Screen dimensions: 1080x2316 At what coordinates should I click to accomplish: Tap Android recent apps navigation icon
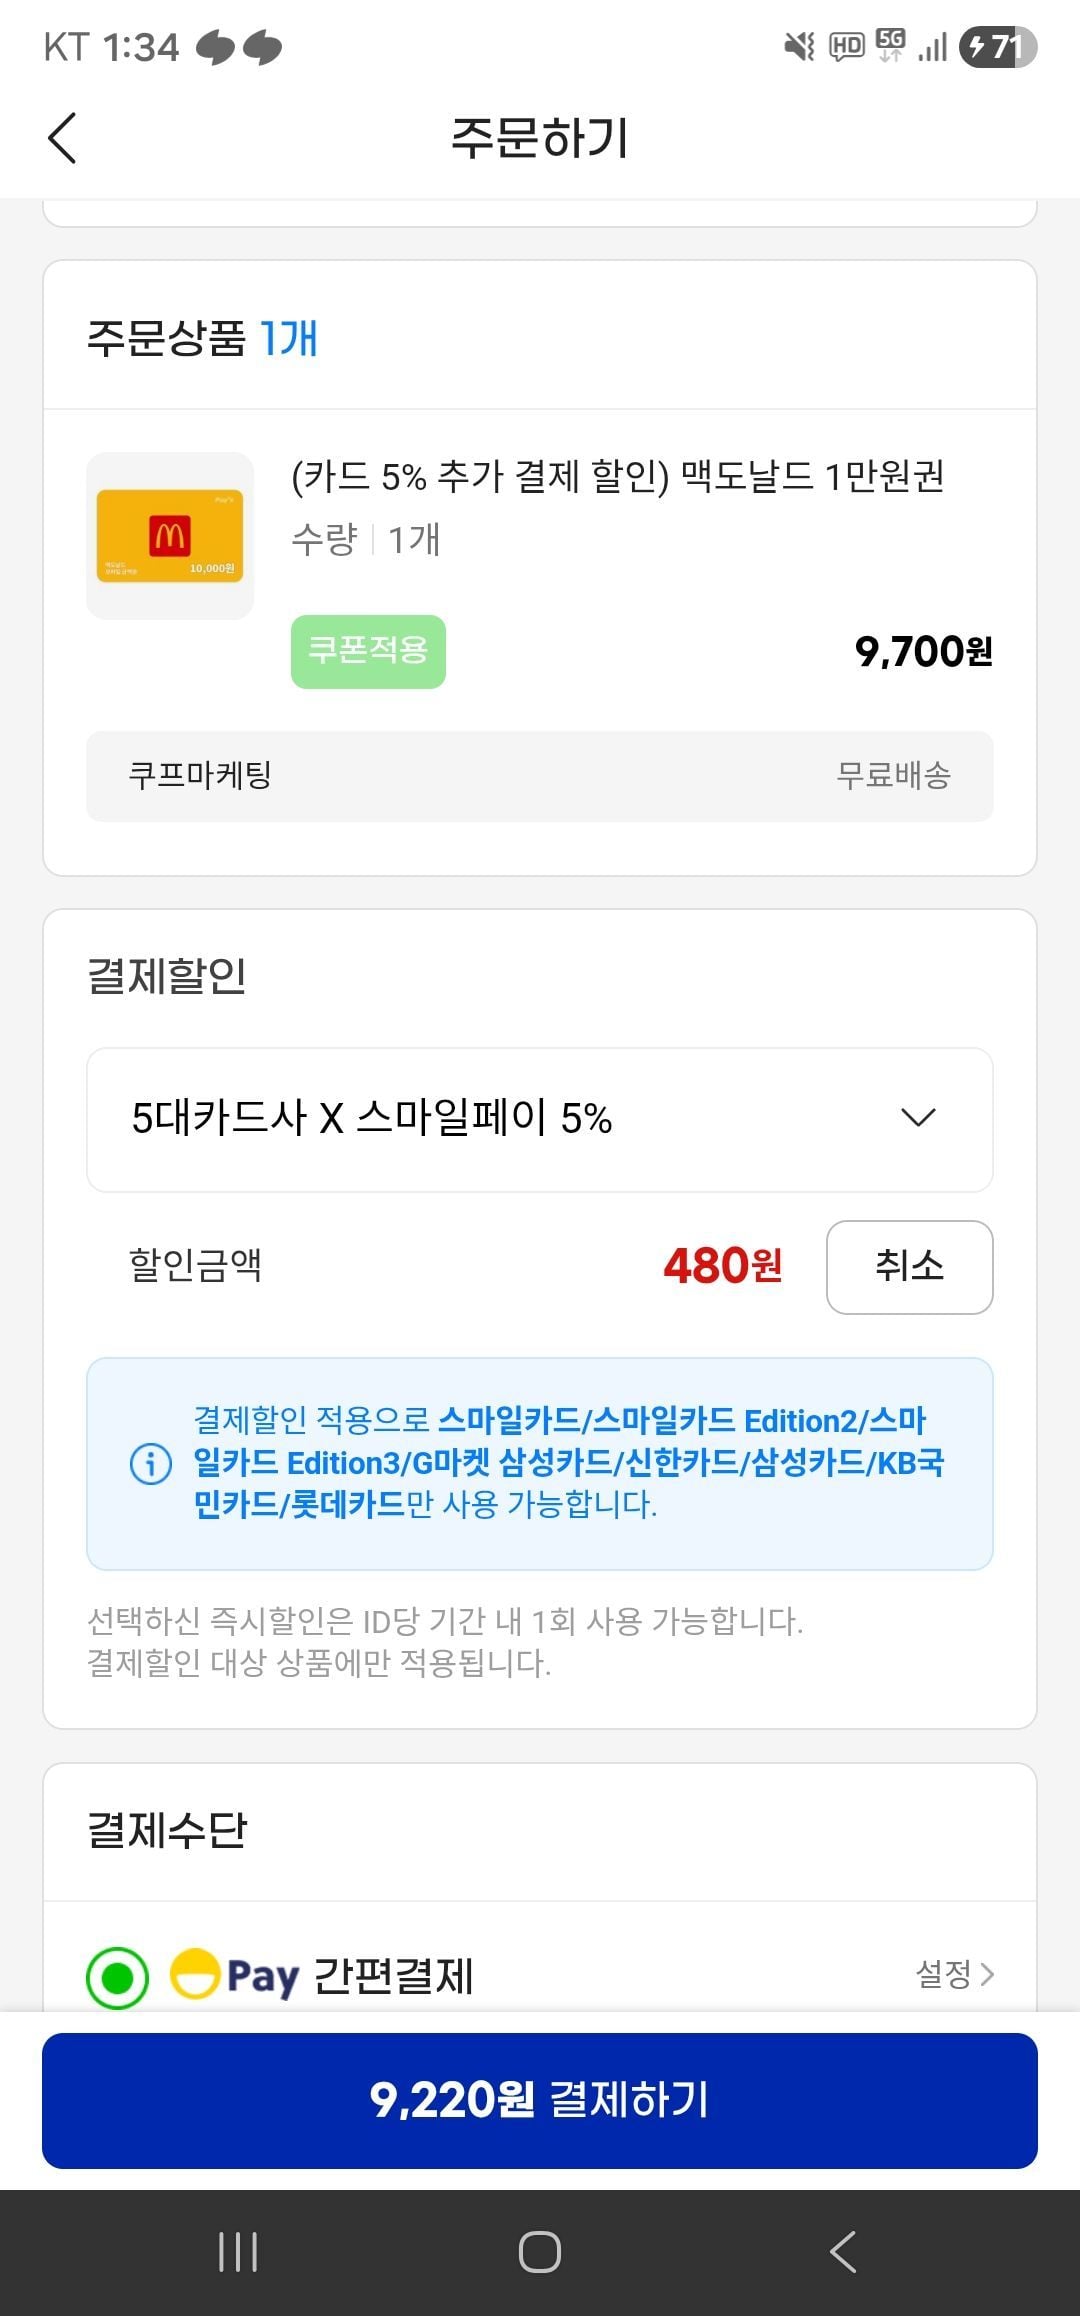pos(238,2252)
